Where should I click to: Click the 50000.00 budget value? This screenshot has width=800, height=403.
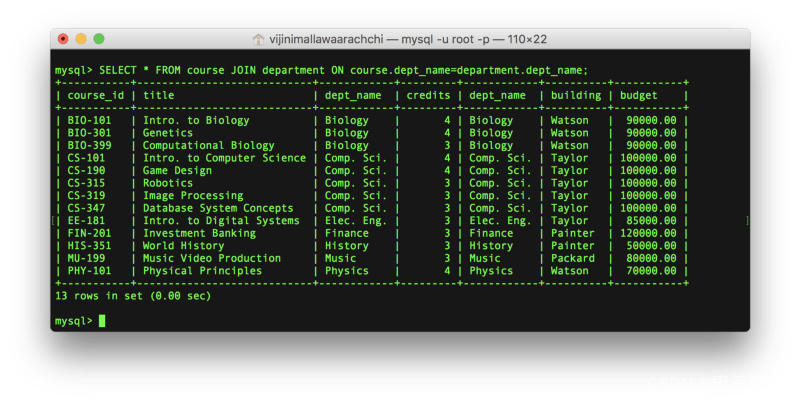point(651,246)
